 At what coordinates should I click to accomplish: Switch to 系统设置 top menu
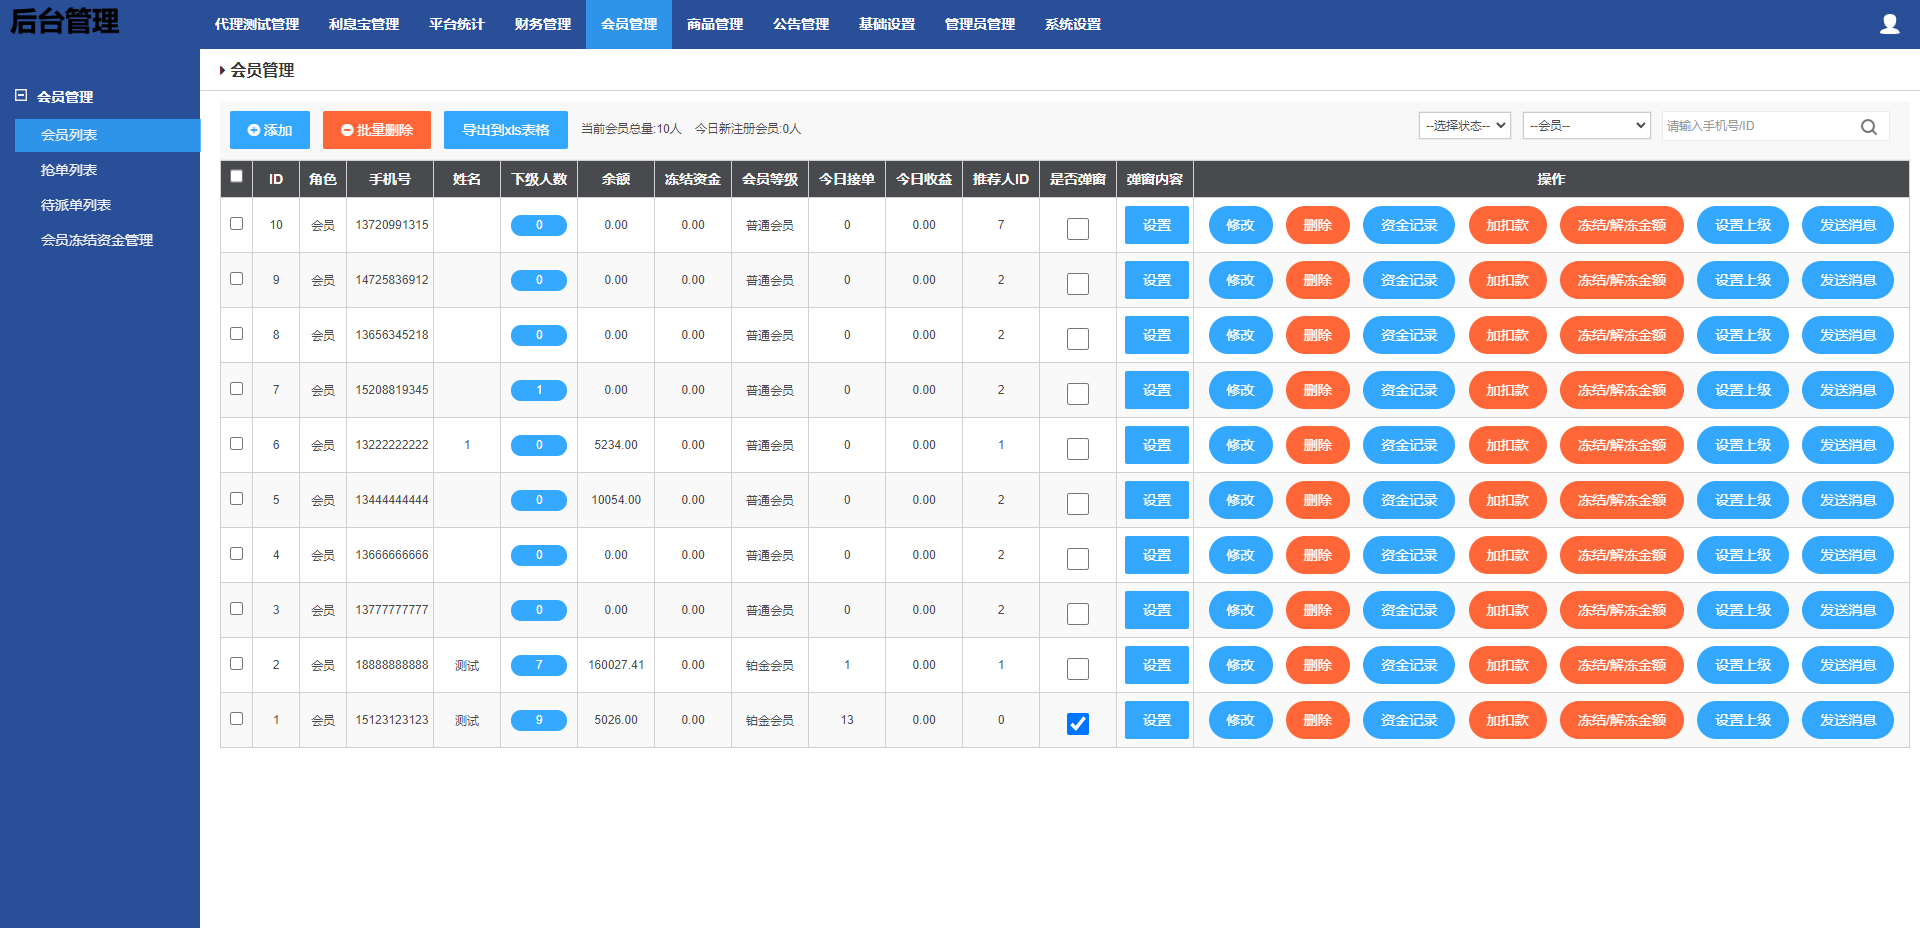[x=1072, y=24]
